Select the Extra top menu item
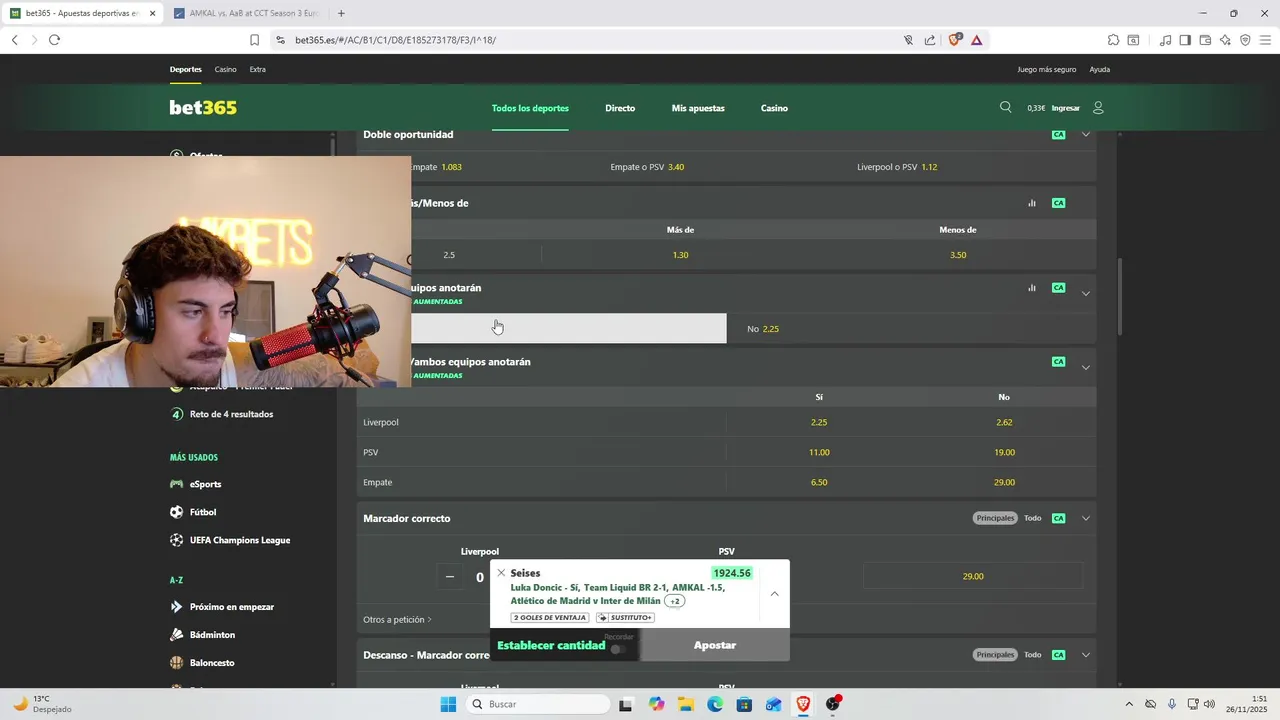Screen dimensions: 1280x720 point(258,70)
